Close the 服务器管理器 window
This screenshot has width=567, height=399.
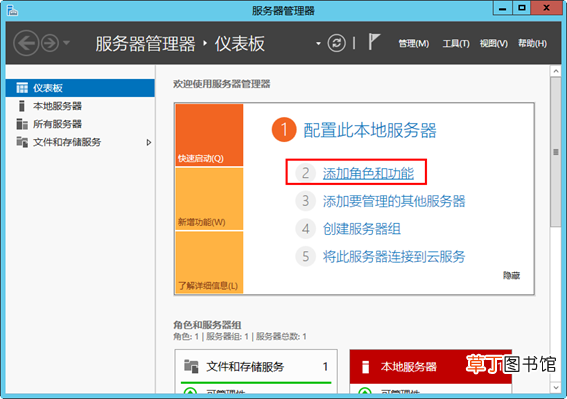(x=546, y=8)
